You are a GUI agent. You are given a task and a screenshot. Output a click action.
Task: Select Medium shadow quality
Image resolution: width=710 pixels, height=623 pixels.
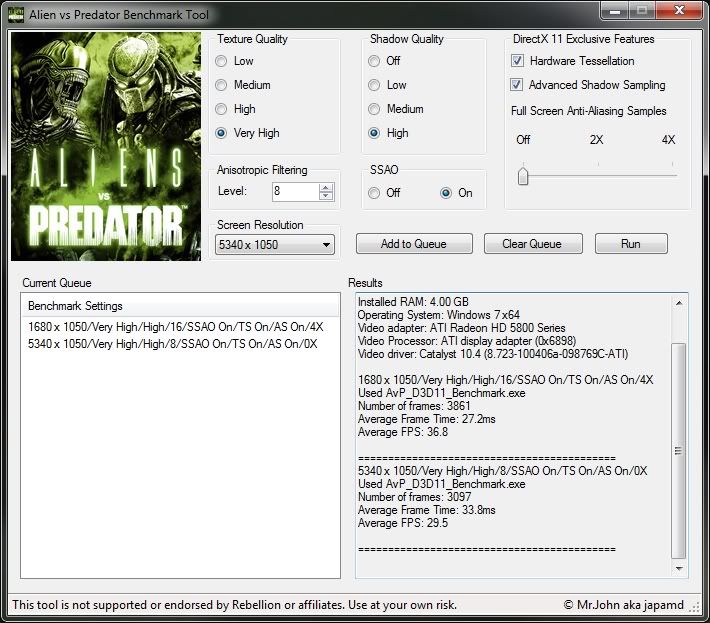tap(375, 109)
